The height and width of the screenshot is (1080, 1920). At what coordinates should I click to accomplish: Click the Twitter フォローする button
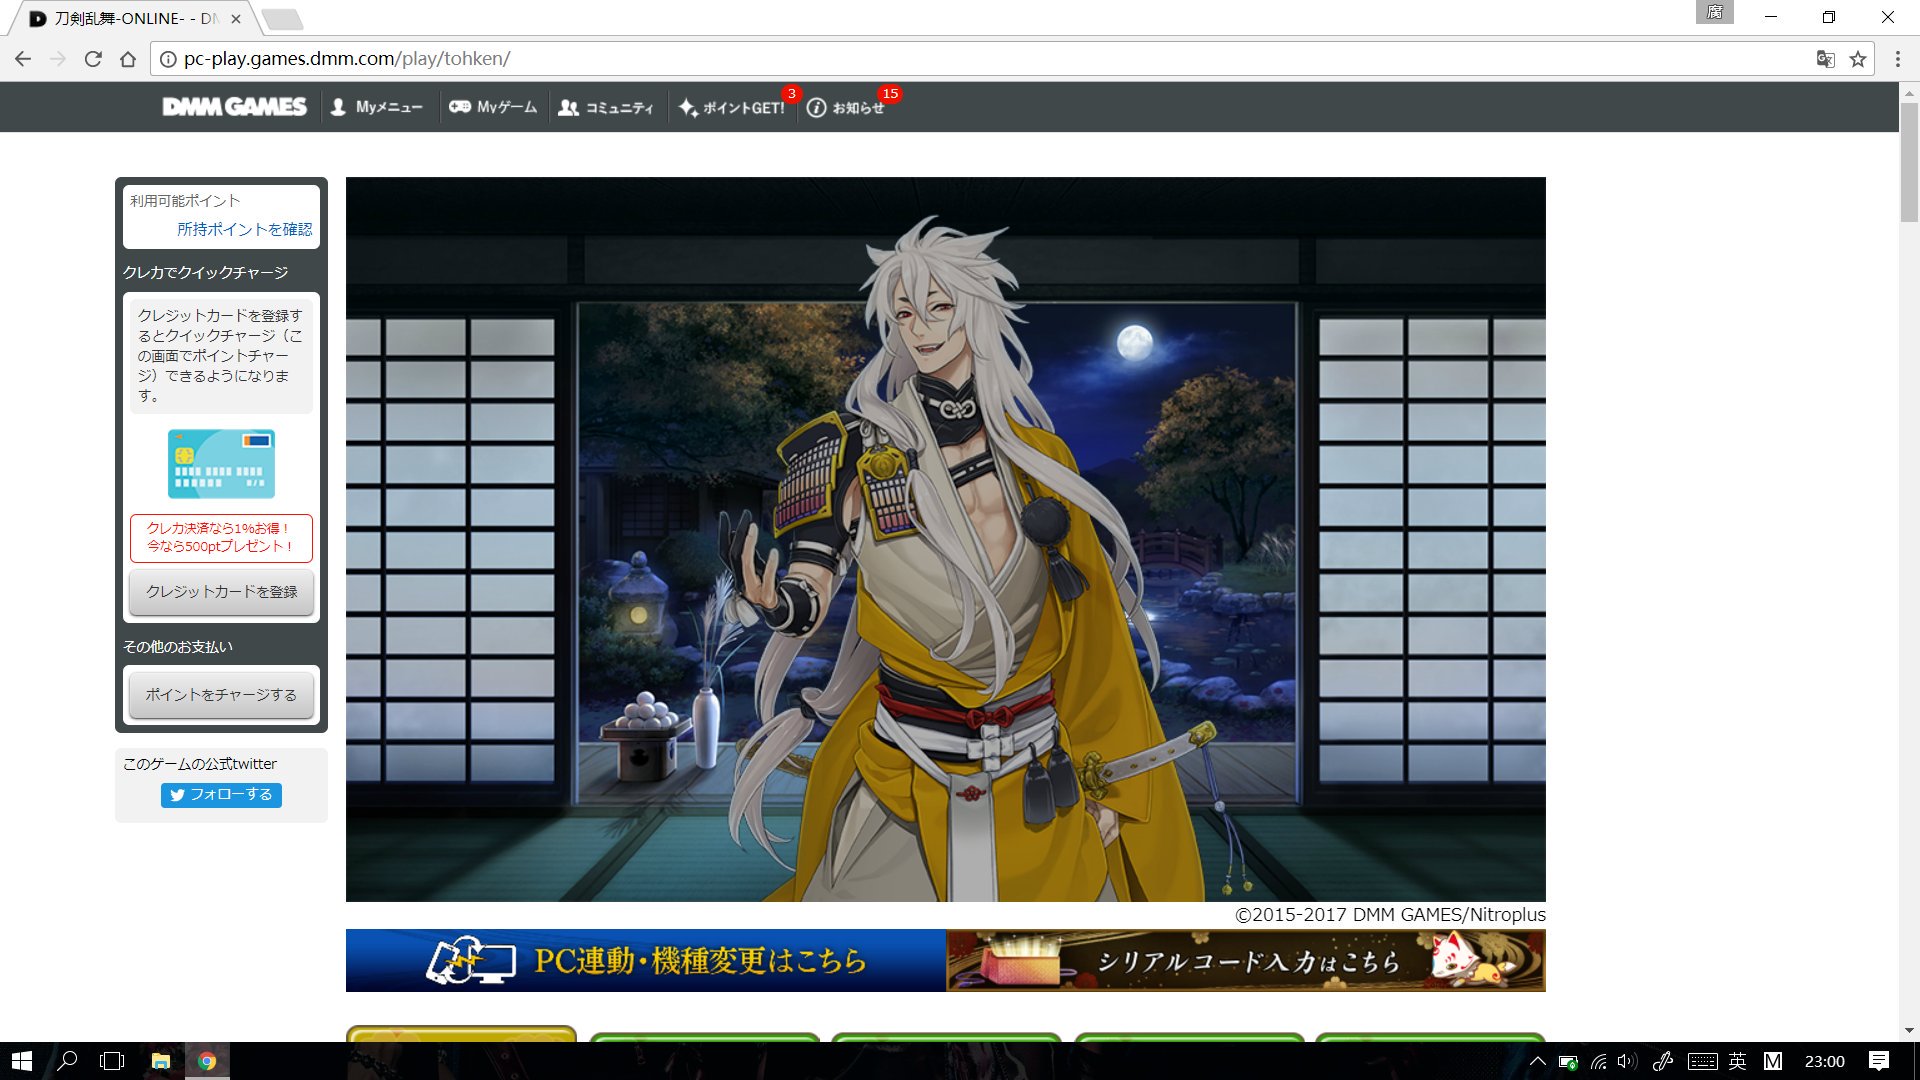click(221, 795)
